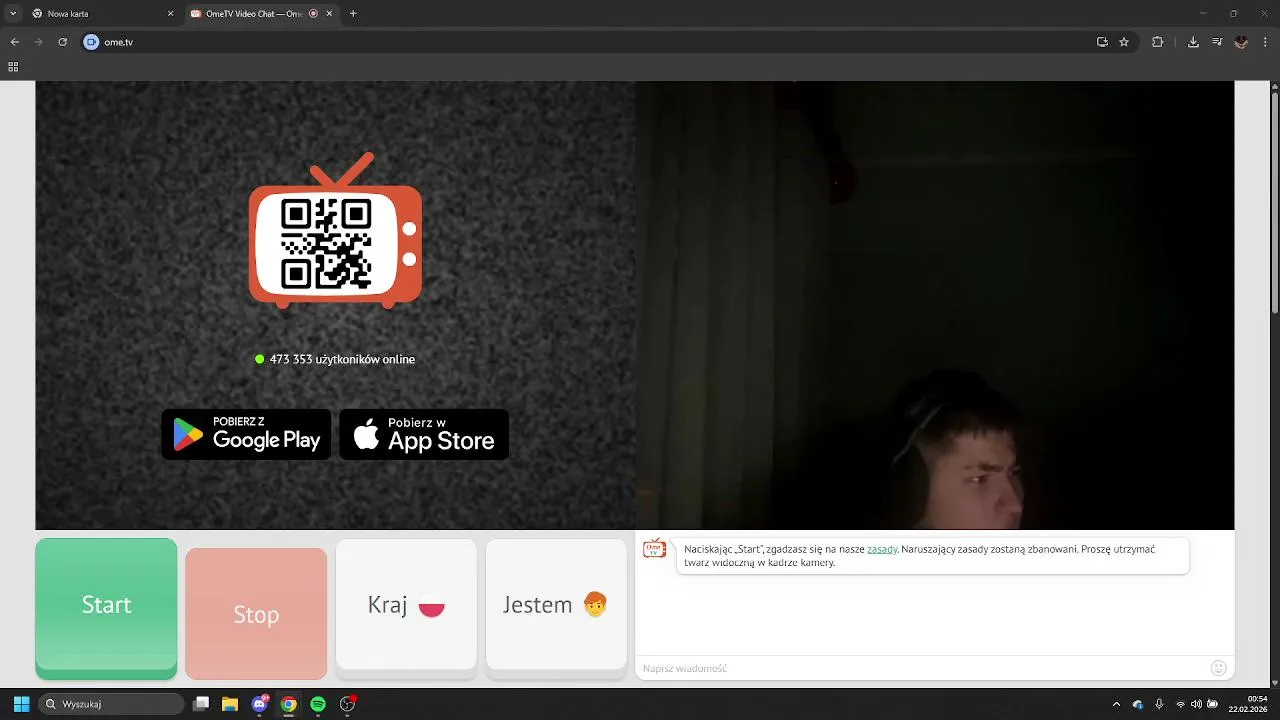Image resolution: width=1280 pixels, height=720 pixels.
Task: Show hidden system tray icons
Action: (x=1116, y=704)
